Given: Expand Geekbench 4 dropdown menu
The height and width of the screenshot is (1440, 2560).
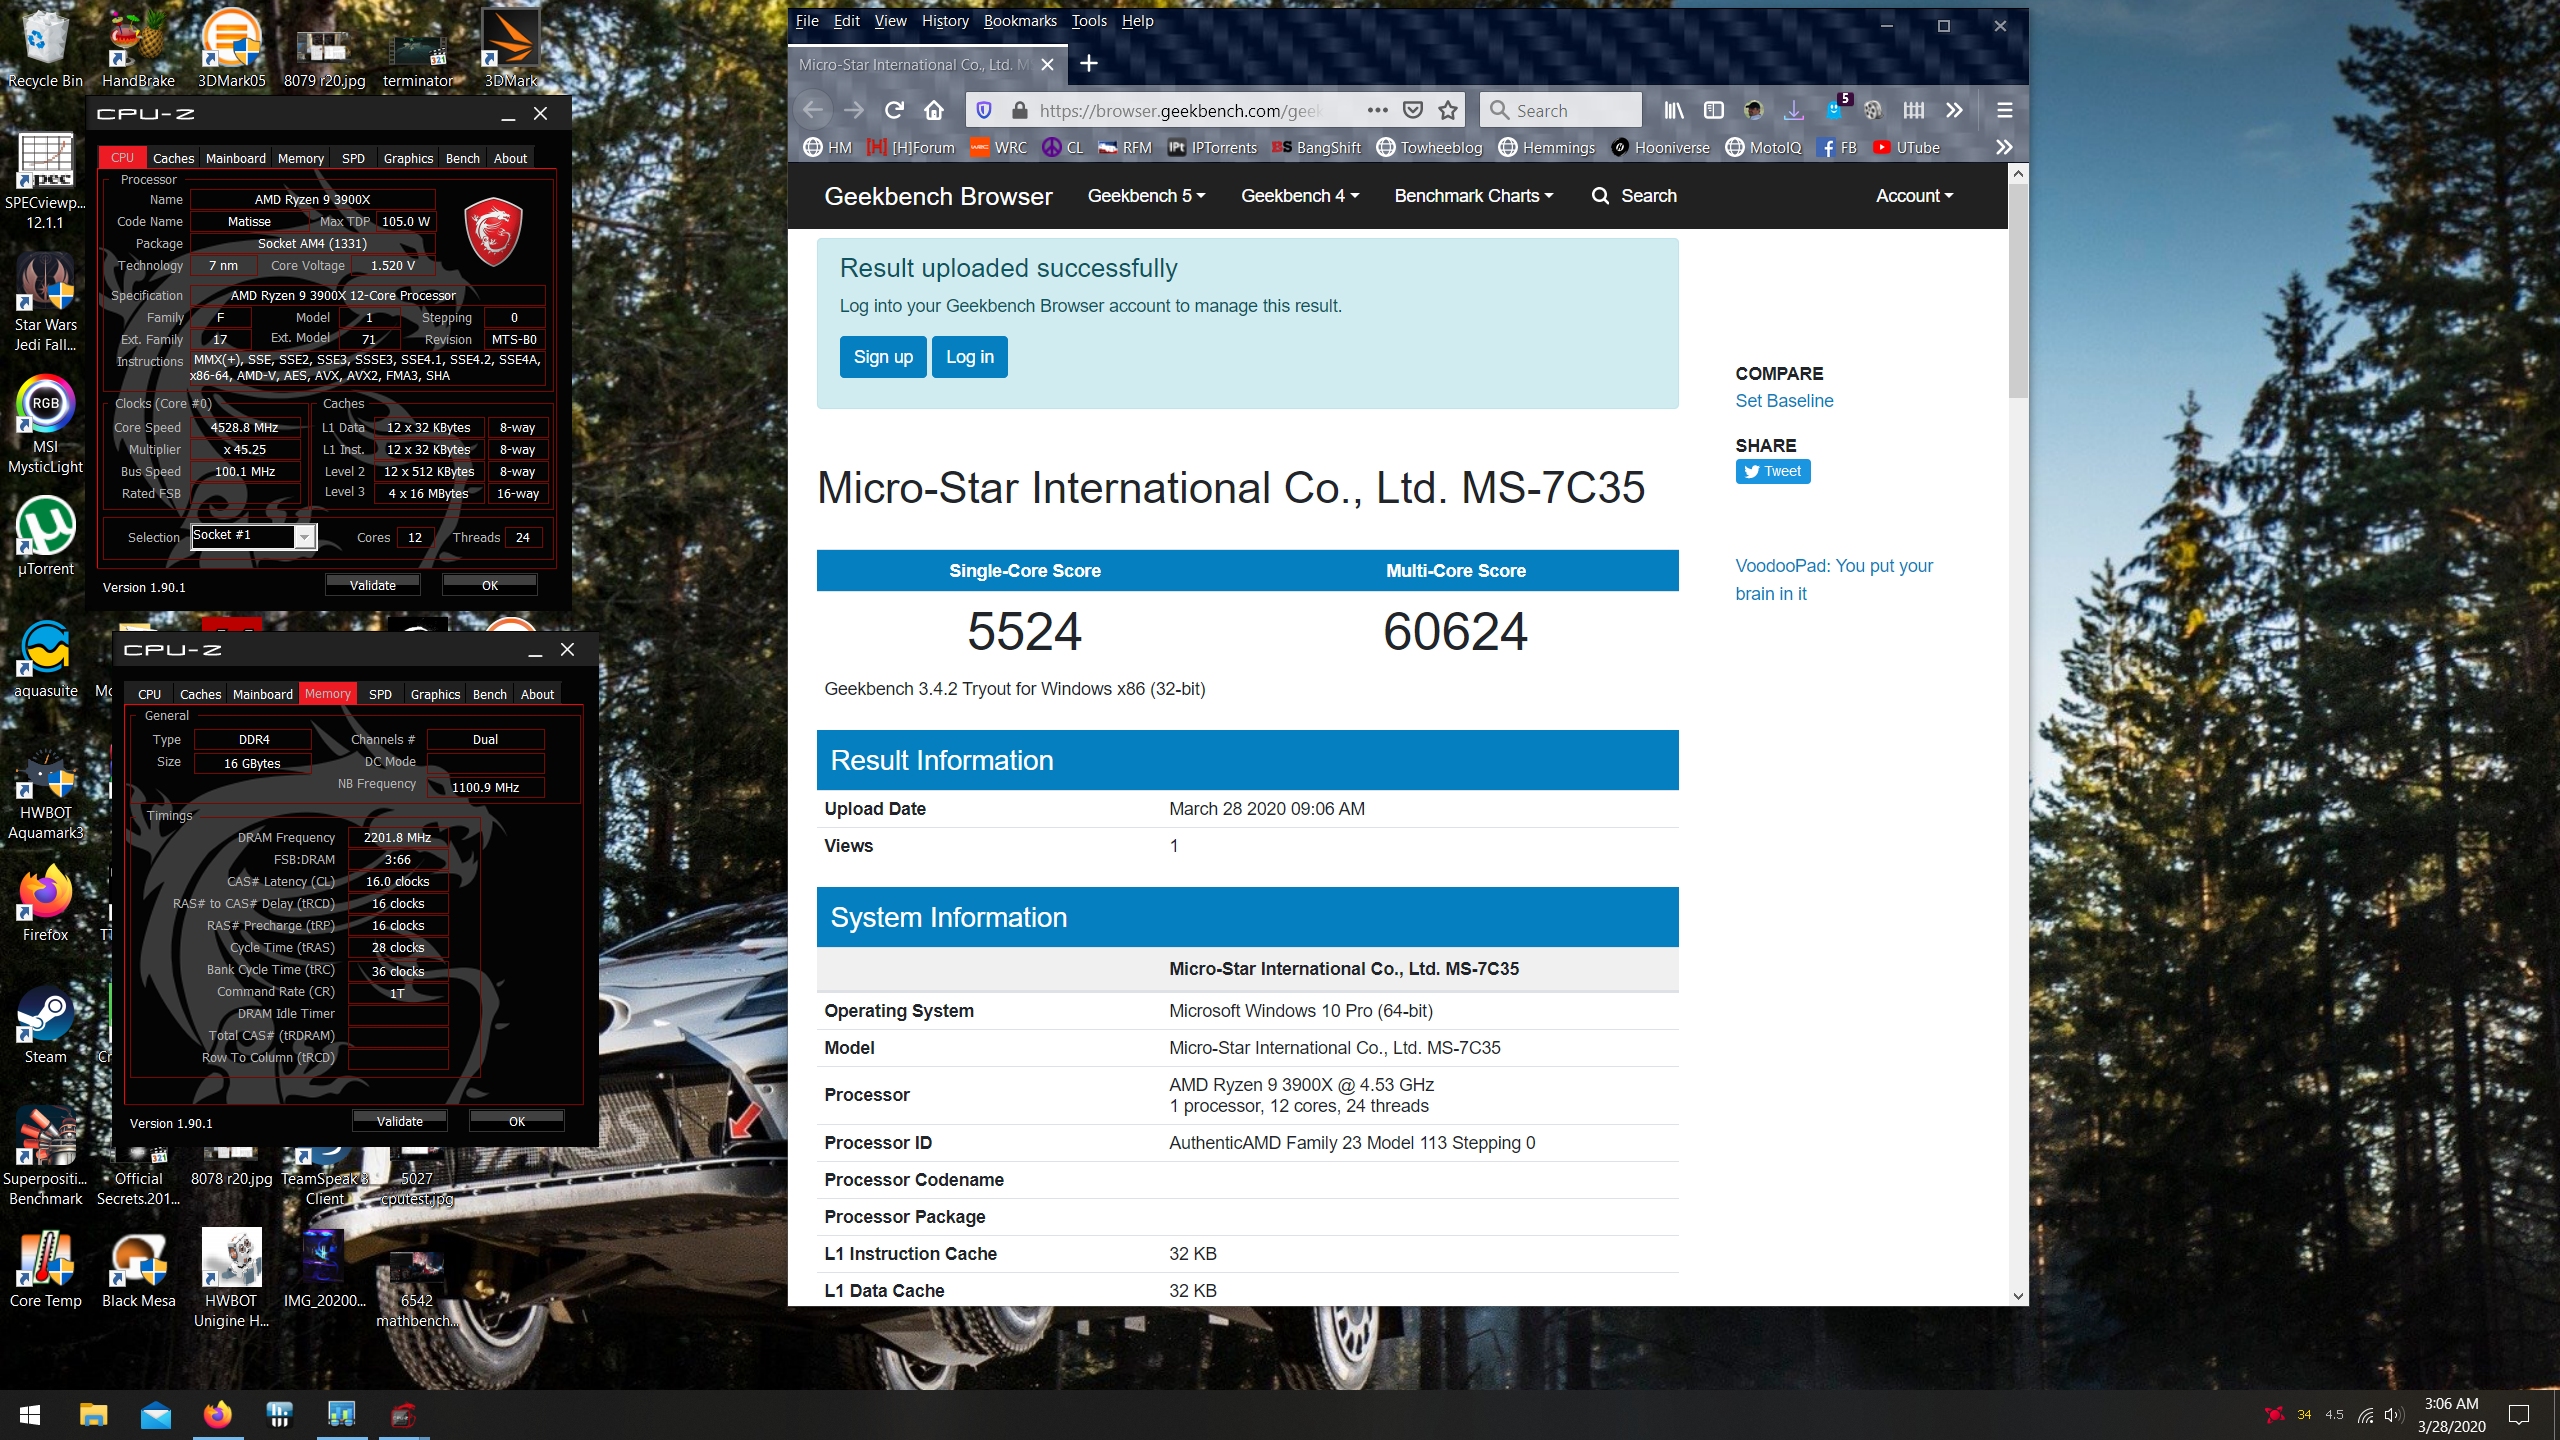Looking at the screenshot, I should 1300,196.
